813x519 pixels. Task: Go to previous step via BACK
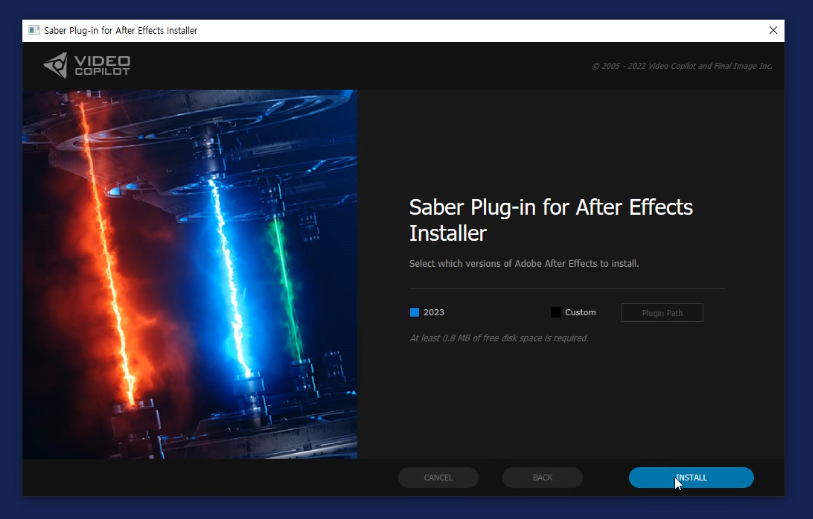tap(542, 478)
